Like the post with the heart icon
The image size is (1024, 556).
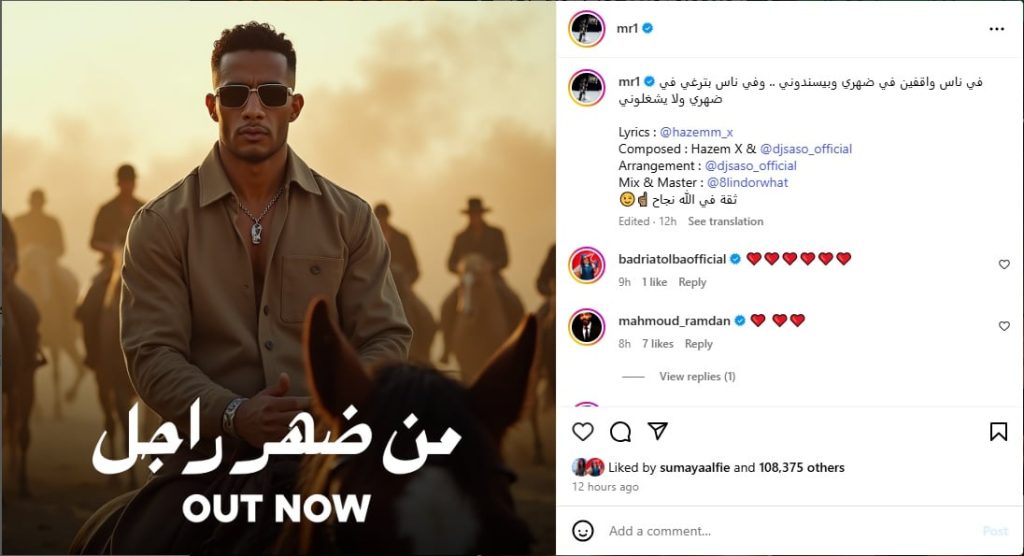pyautogui.click(x=583, y=431)
